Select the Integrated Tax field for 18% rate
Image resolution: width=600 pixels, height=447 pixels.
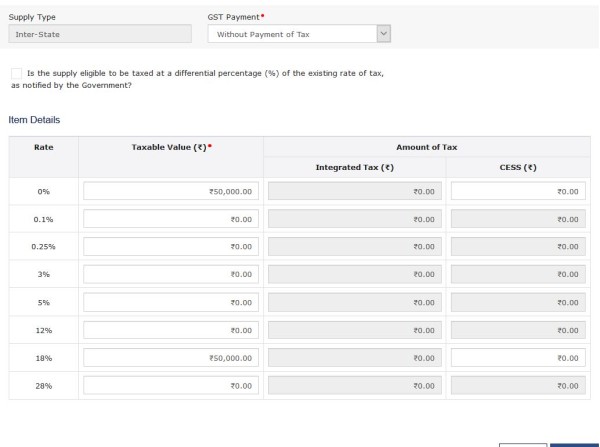tap(355, 357)
